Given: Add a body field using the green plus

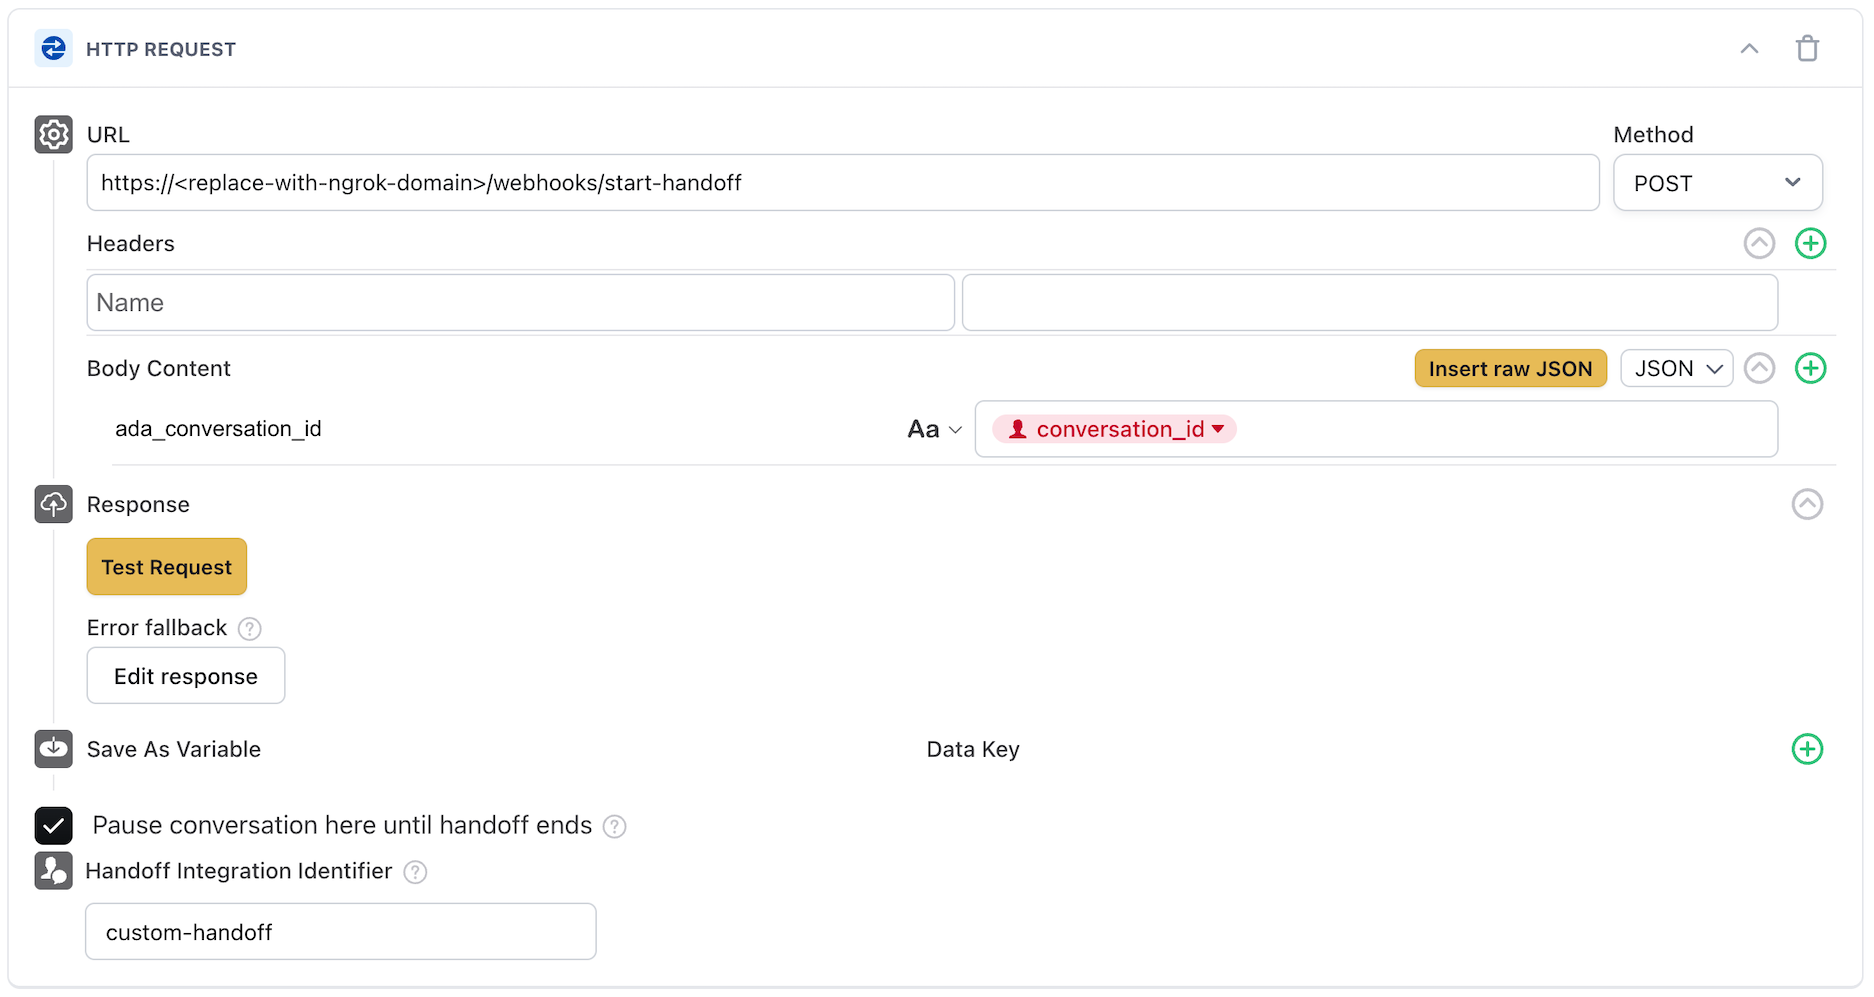Looking at the screenshot, I should point(1810,368).
